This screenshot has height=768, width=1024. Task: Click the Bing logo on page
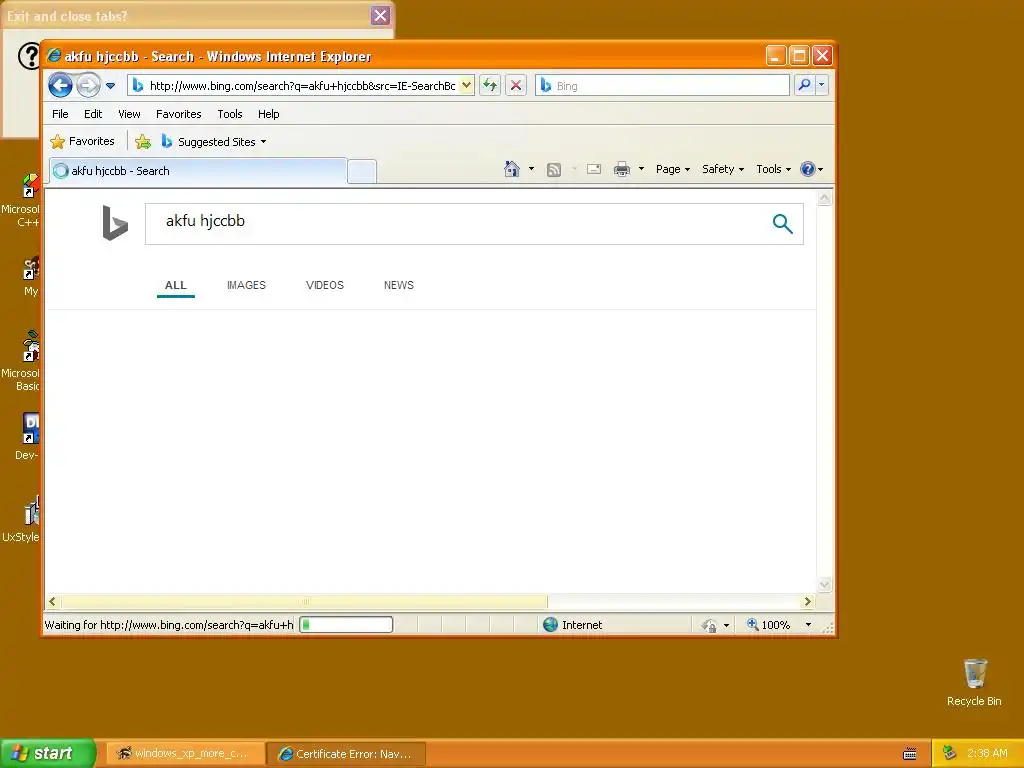pyautogui.click(x=115, y=223)
